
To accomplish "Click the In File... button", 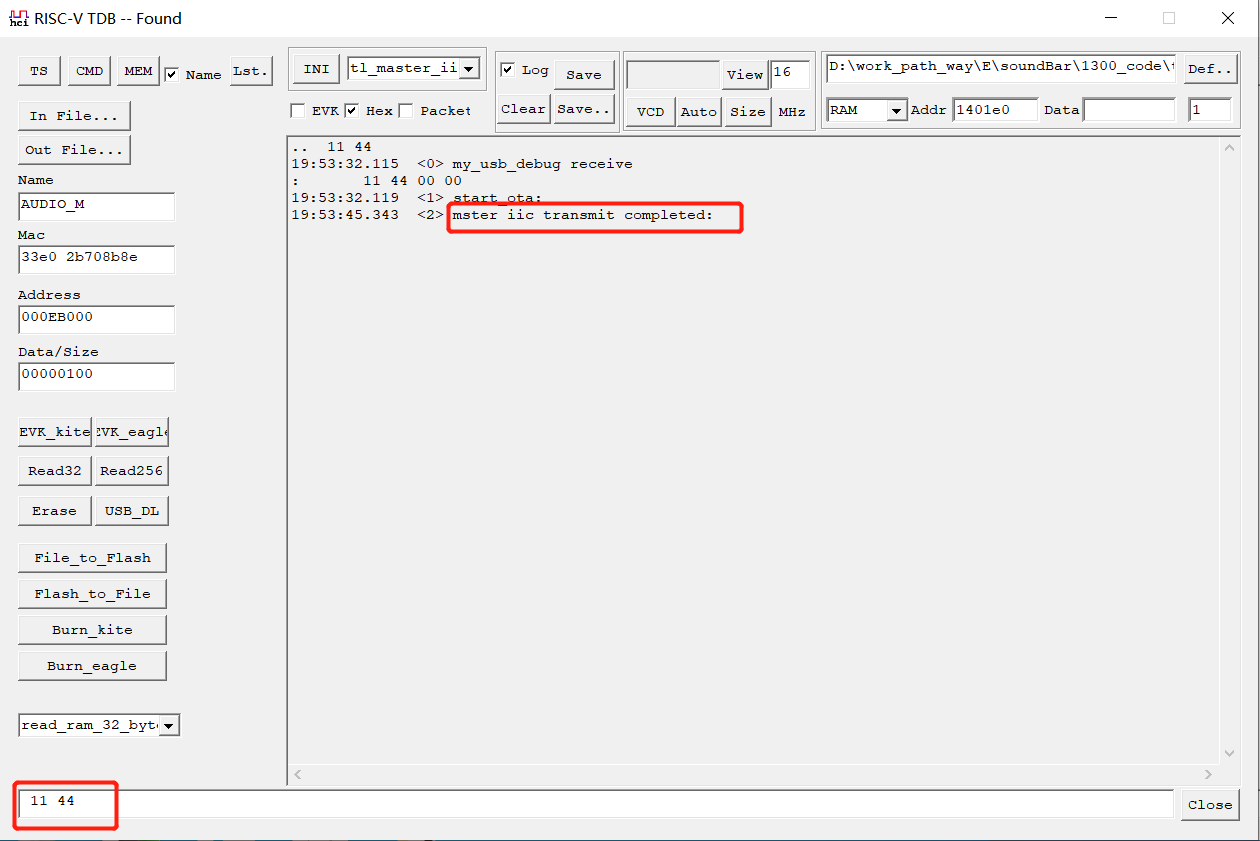I will coord(74,115).
